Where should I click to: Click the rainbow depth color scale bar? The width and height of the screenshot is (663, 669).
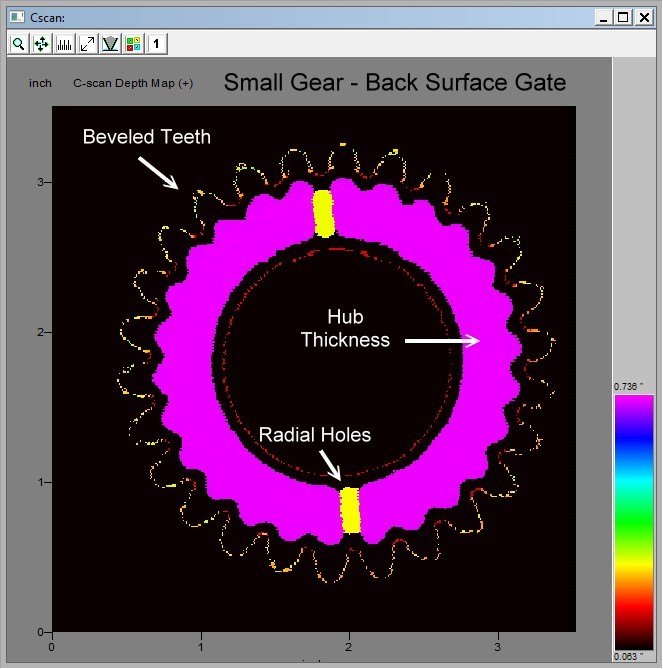[x=634, y=522]
